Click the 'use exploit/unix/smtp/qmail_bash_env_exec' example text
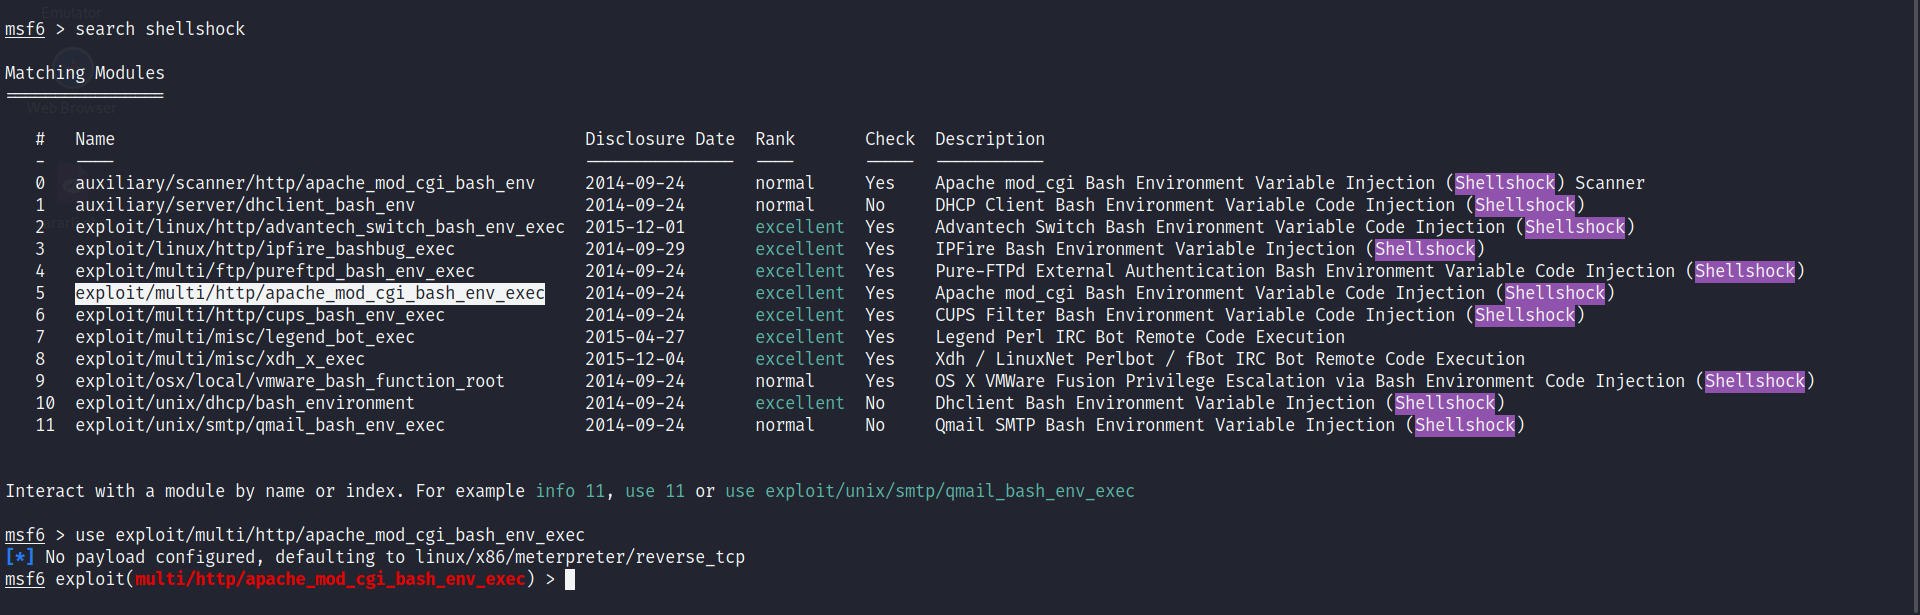 (x=929, y=491)
